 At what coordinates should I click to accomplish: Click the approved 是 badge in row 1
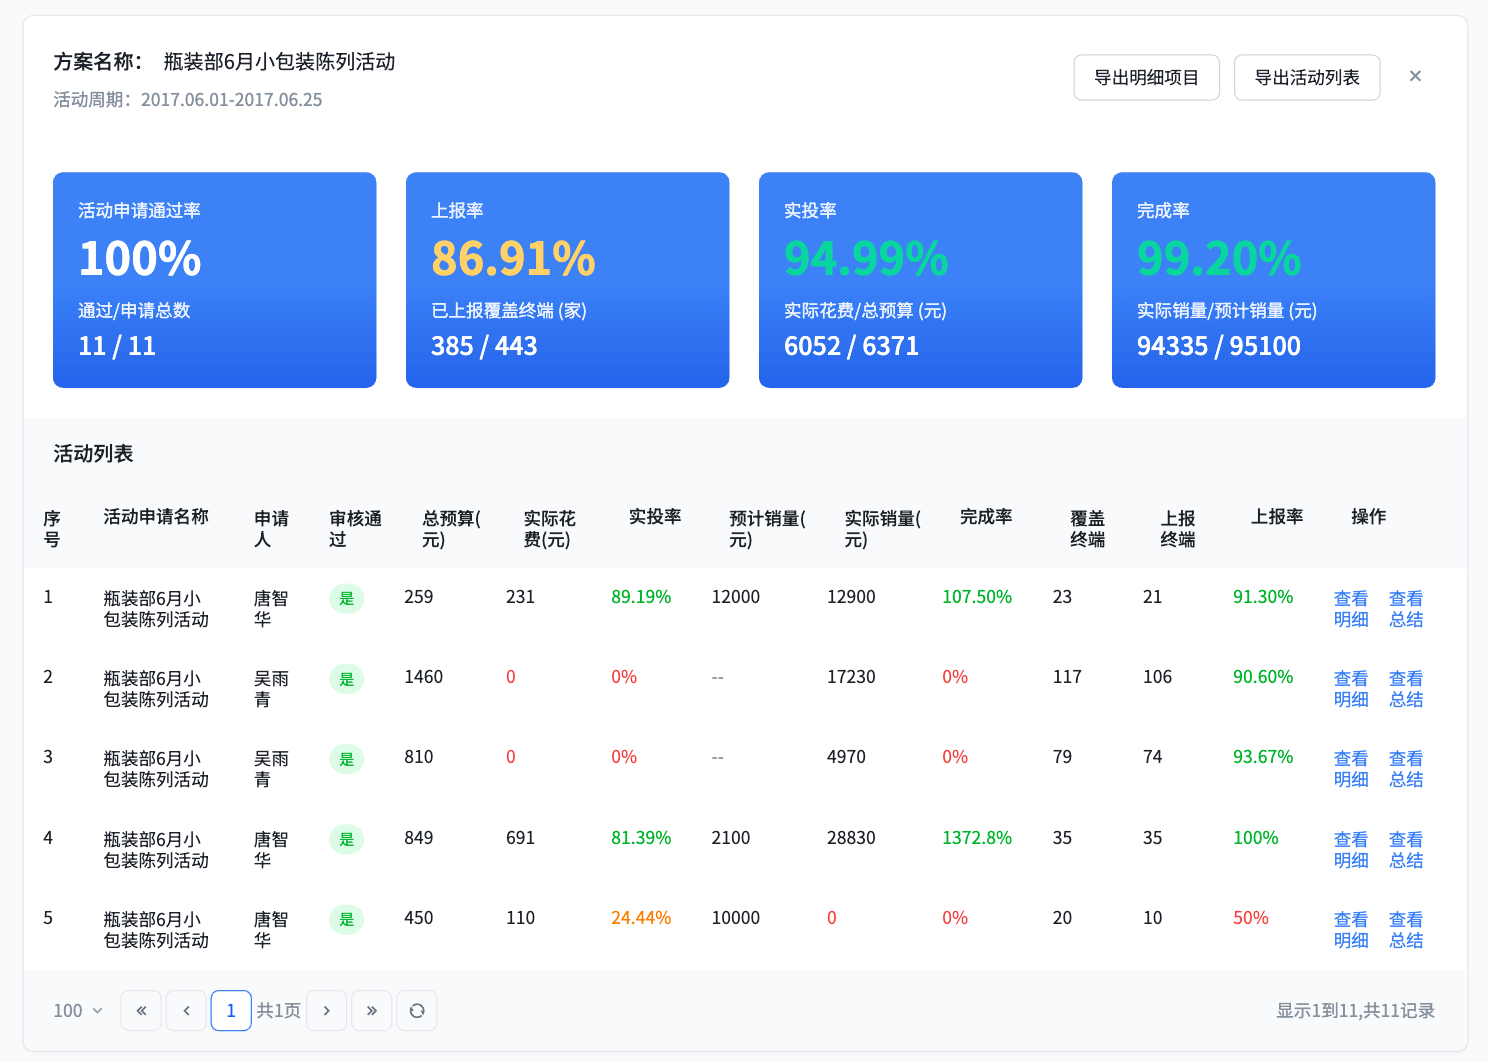346,598
